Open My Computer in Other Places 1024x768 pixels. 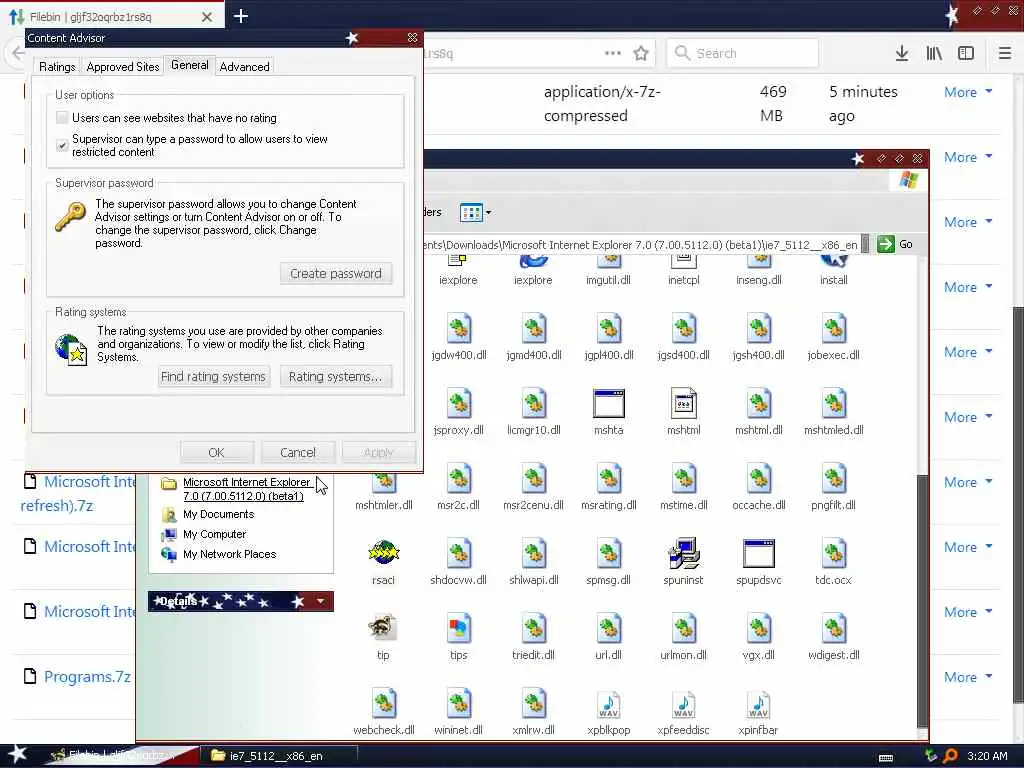pyautogui.click(x=215, y=534)
